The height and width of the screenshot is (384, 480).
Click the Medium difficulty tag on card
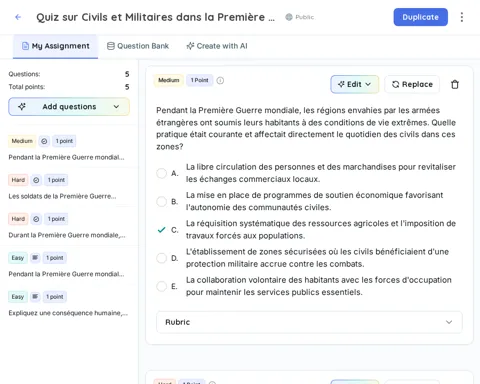coord(169,80)
